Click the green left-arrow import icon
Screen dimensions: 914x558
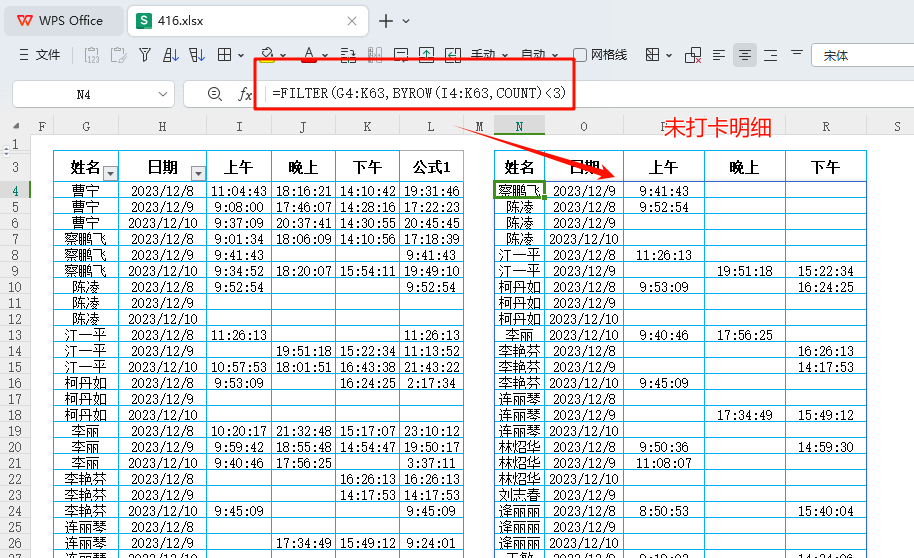point(453,55)
